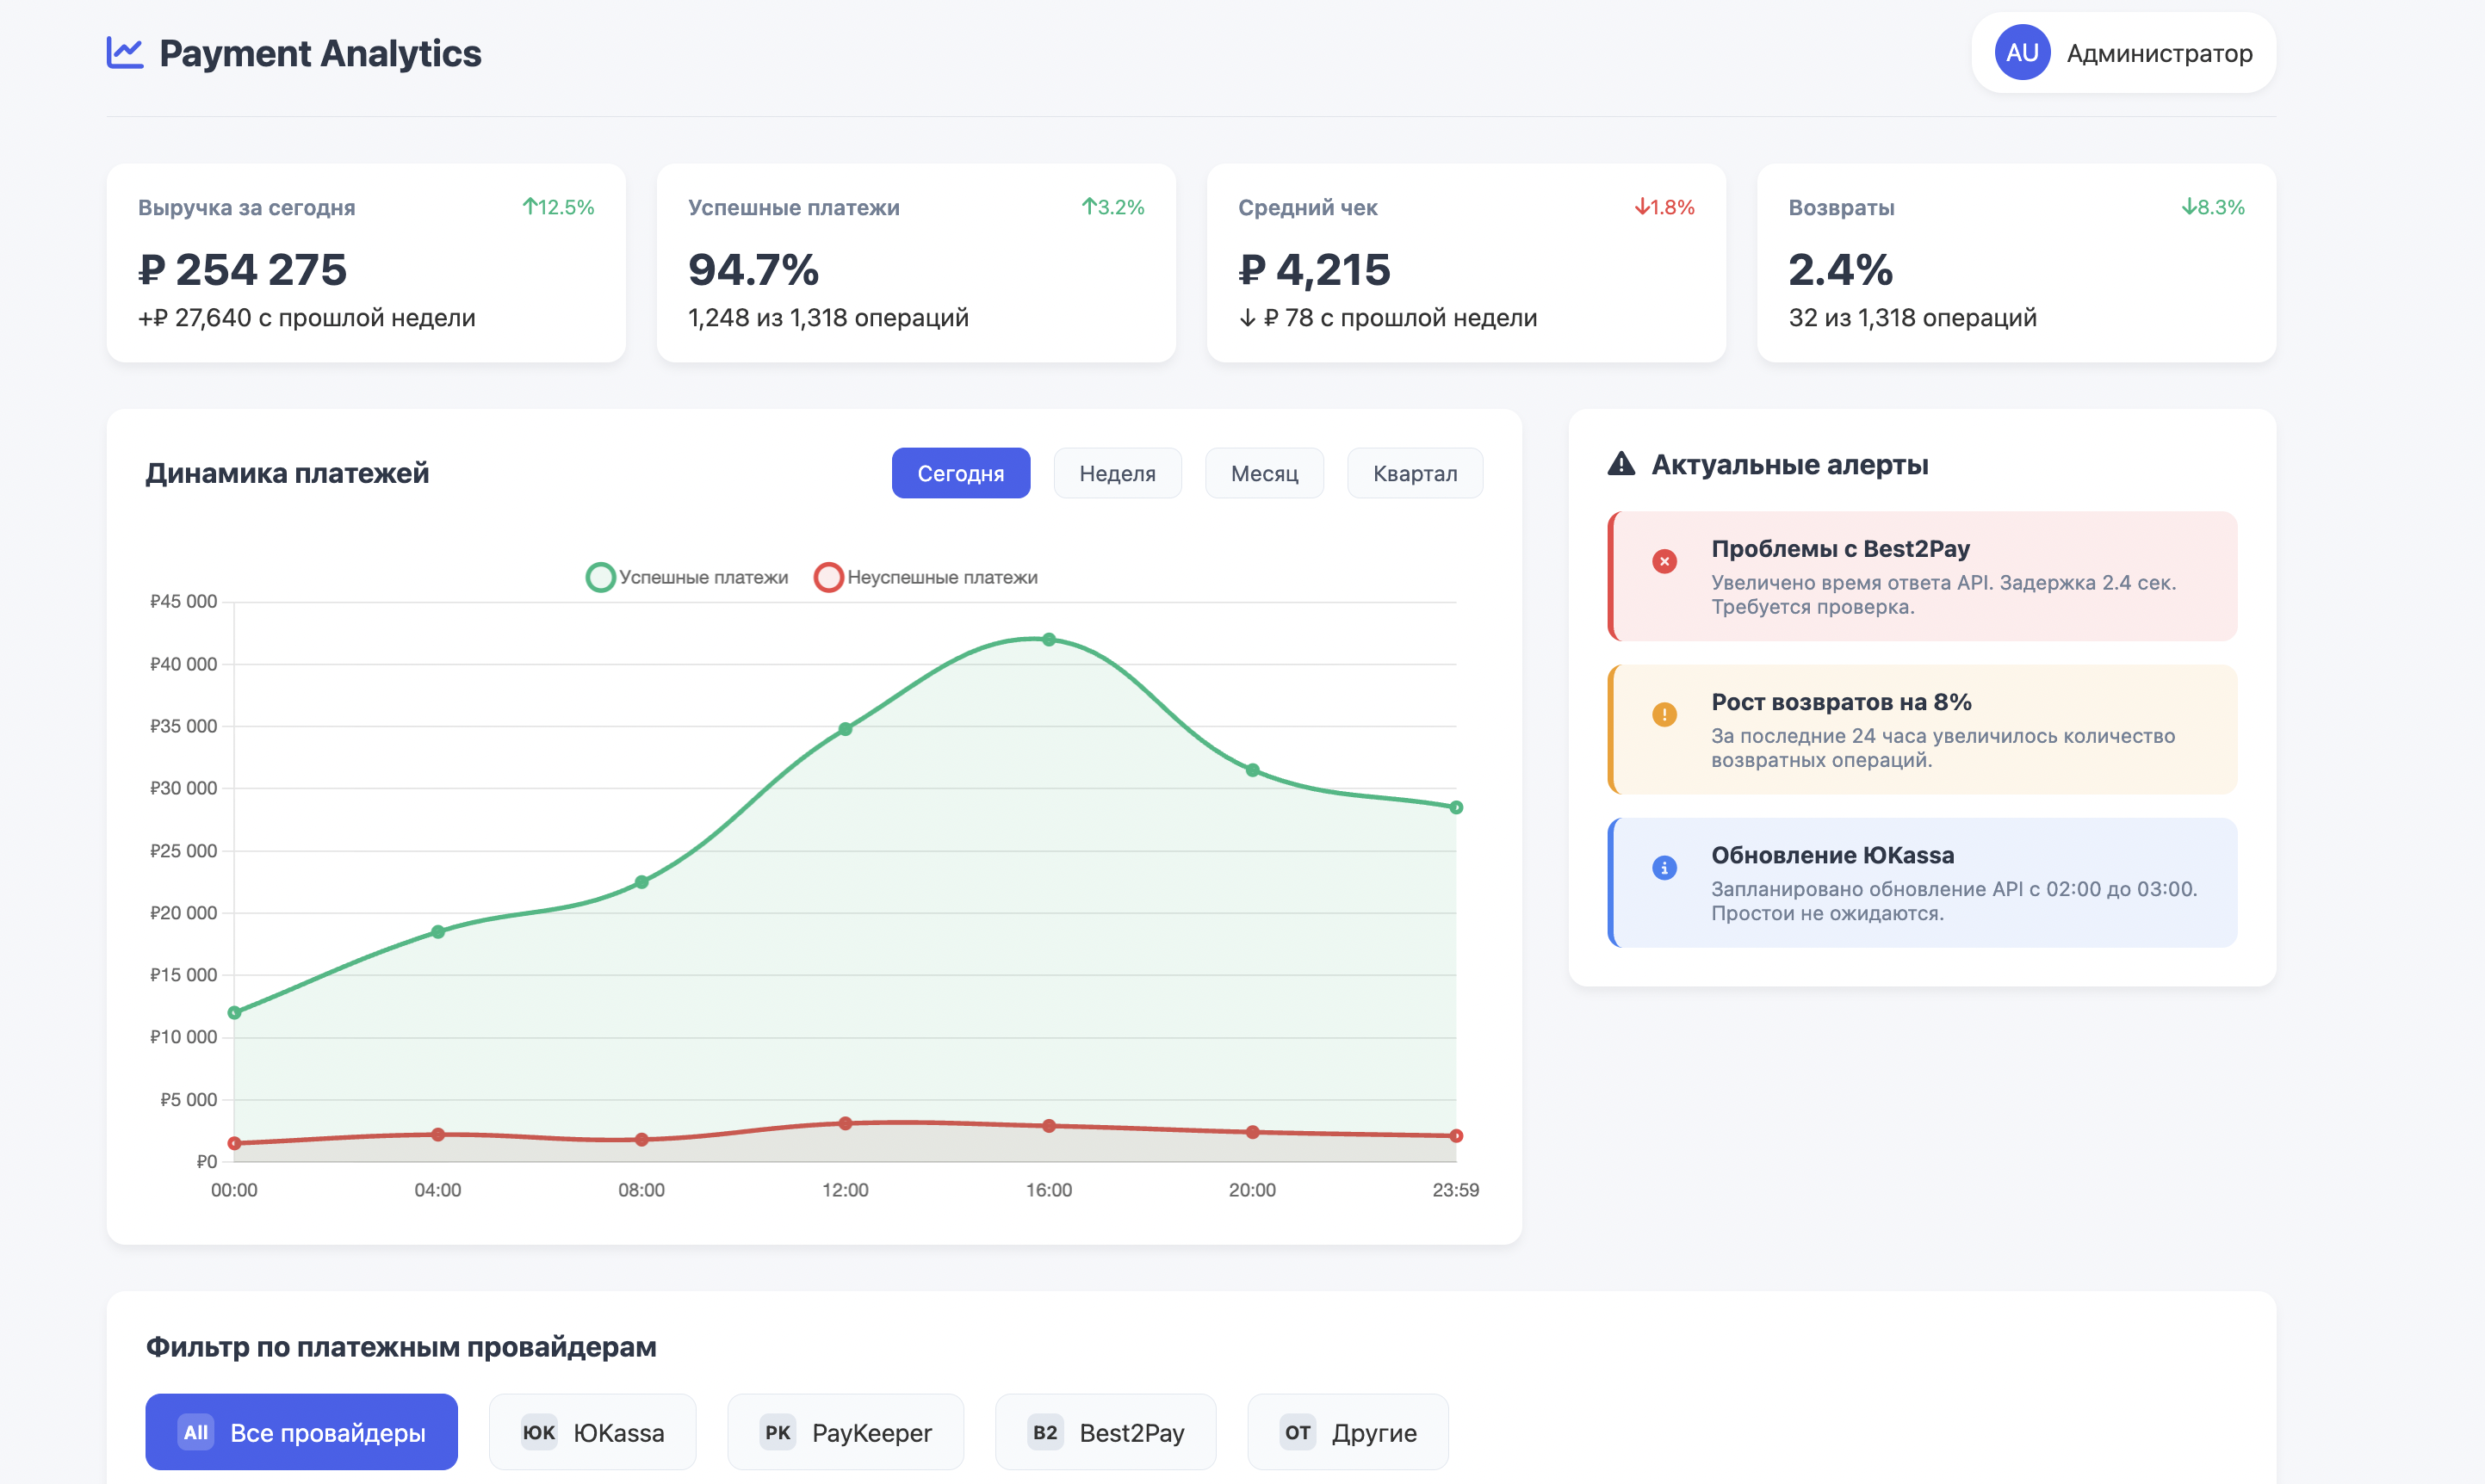Toggle Успешные платежи legend series
The width and height of the screenshot is (2485, 1484).
[x=687, y=577]
